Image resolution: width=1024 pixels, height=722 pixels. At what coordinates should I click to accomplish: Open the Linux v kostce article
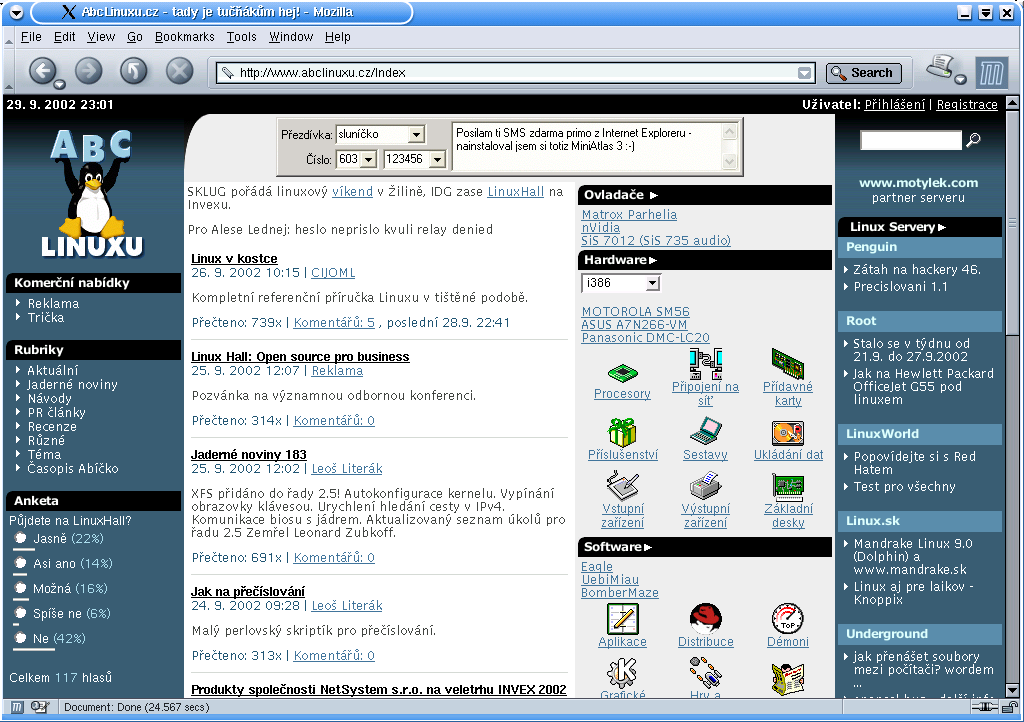(234, 259)
